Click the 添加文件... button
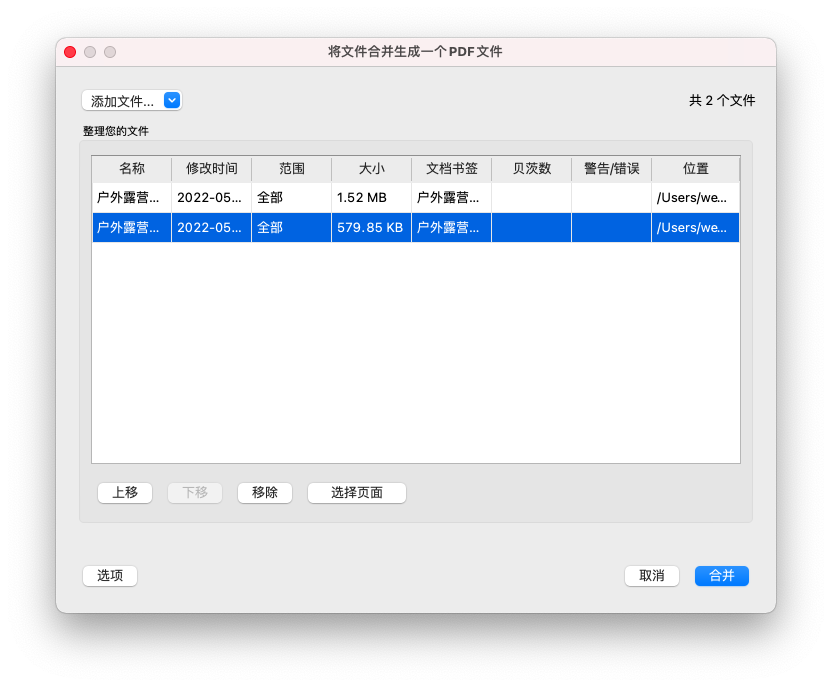This screenshot has width=832, height=687. click(x=122, y=101)
